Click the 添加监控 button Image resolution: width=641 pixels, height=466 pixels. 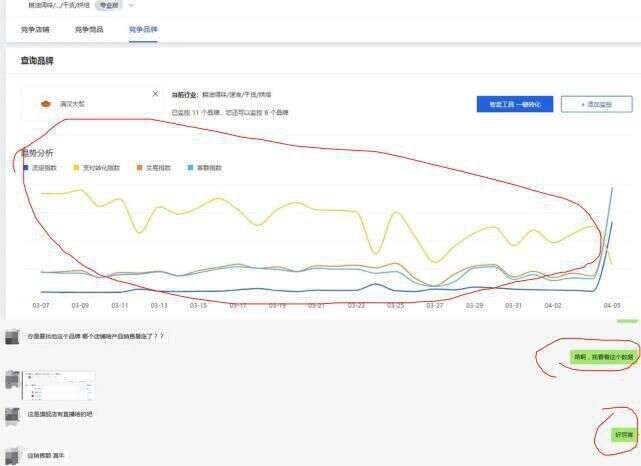pyautogui.click(x=596, y=103)
